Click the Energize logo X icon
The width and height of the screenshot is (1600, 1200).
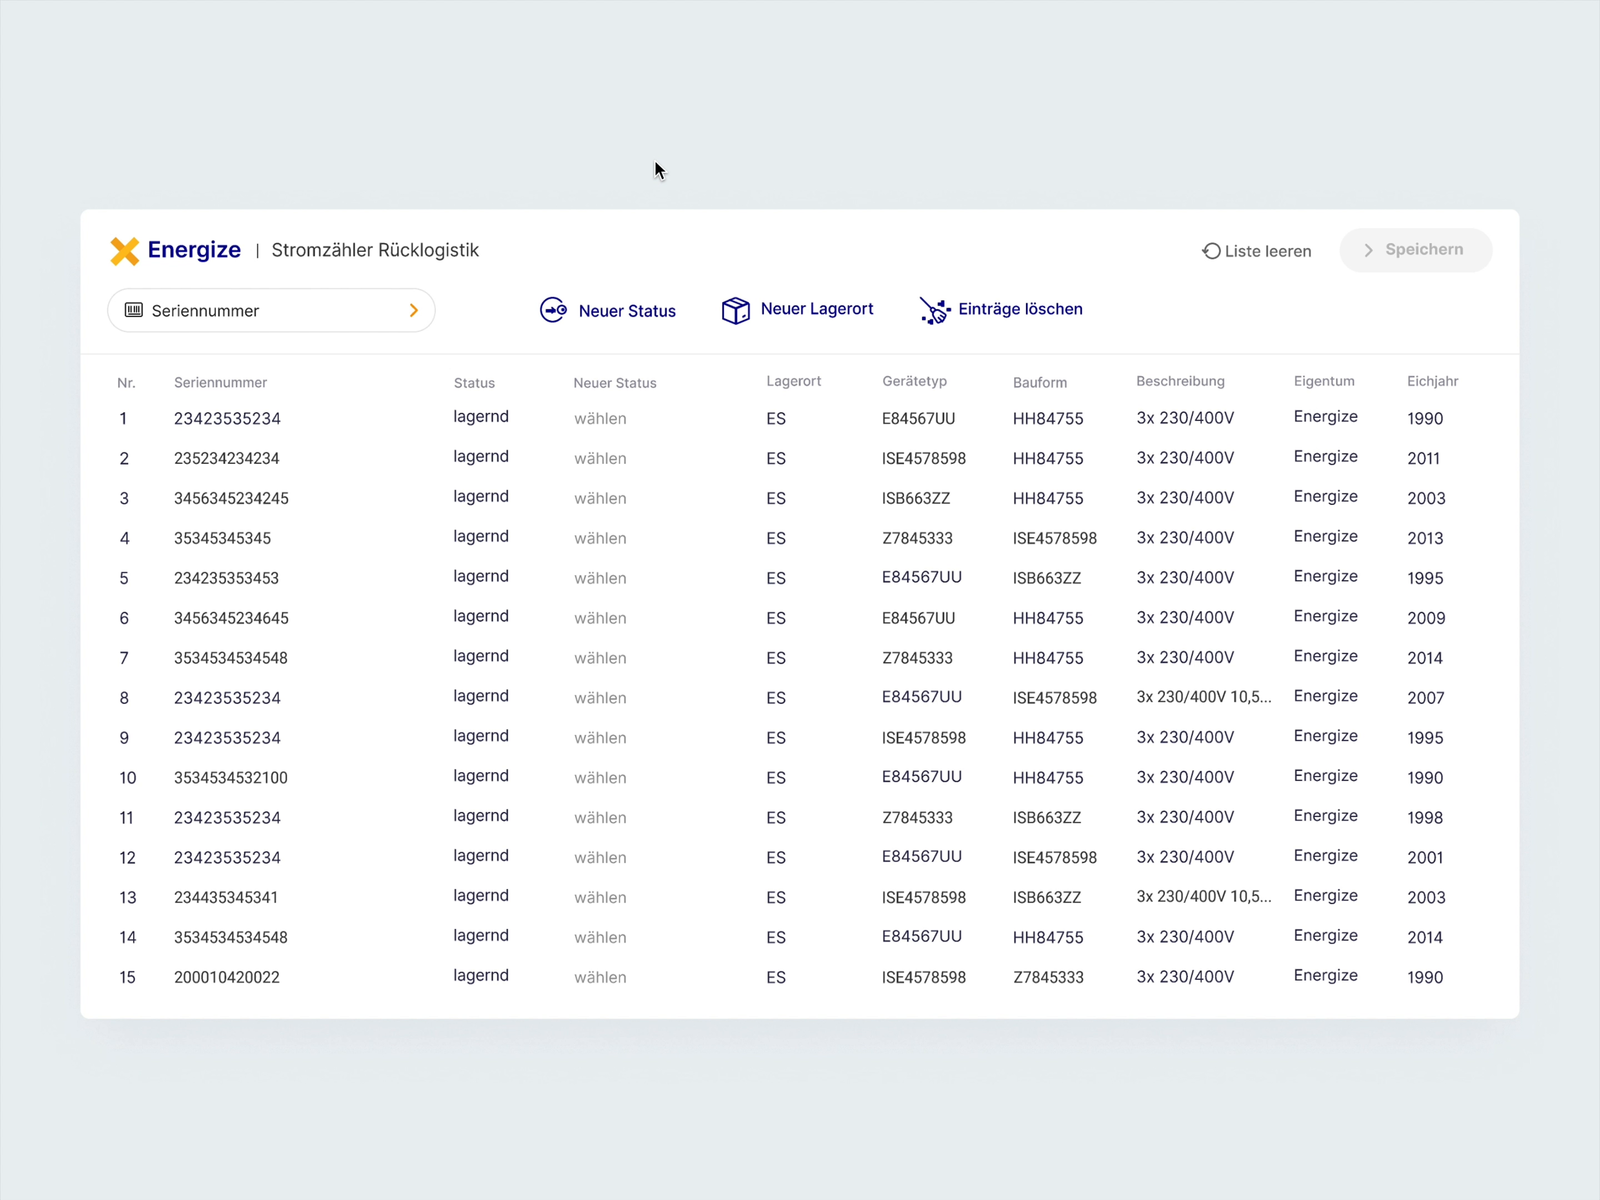click(125, 251)
